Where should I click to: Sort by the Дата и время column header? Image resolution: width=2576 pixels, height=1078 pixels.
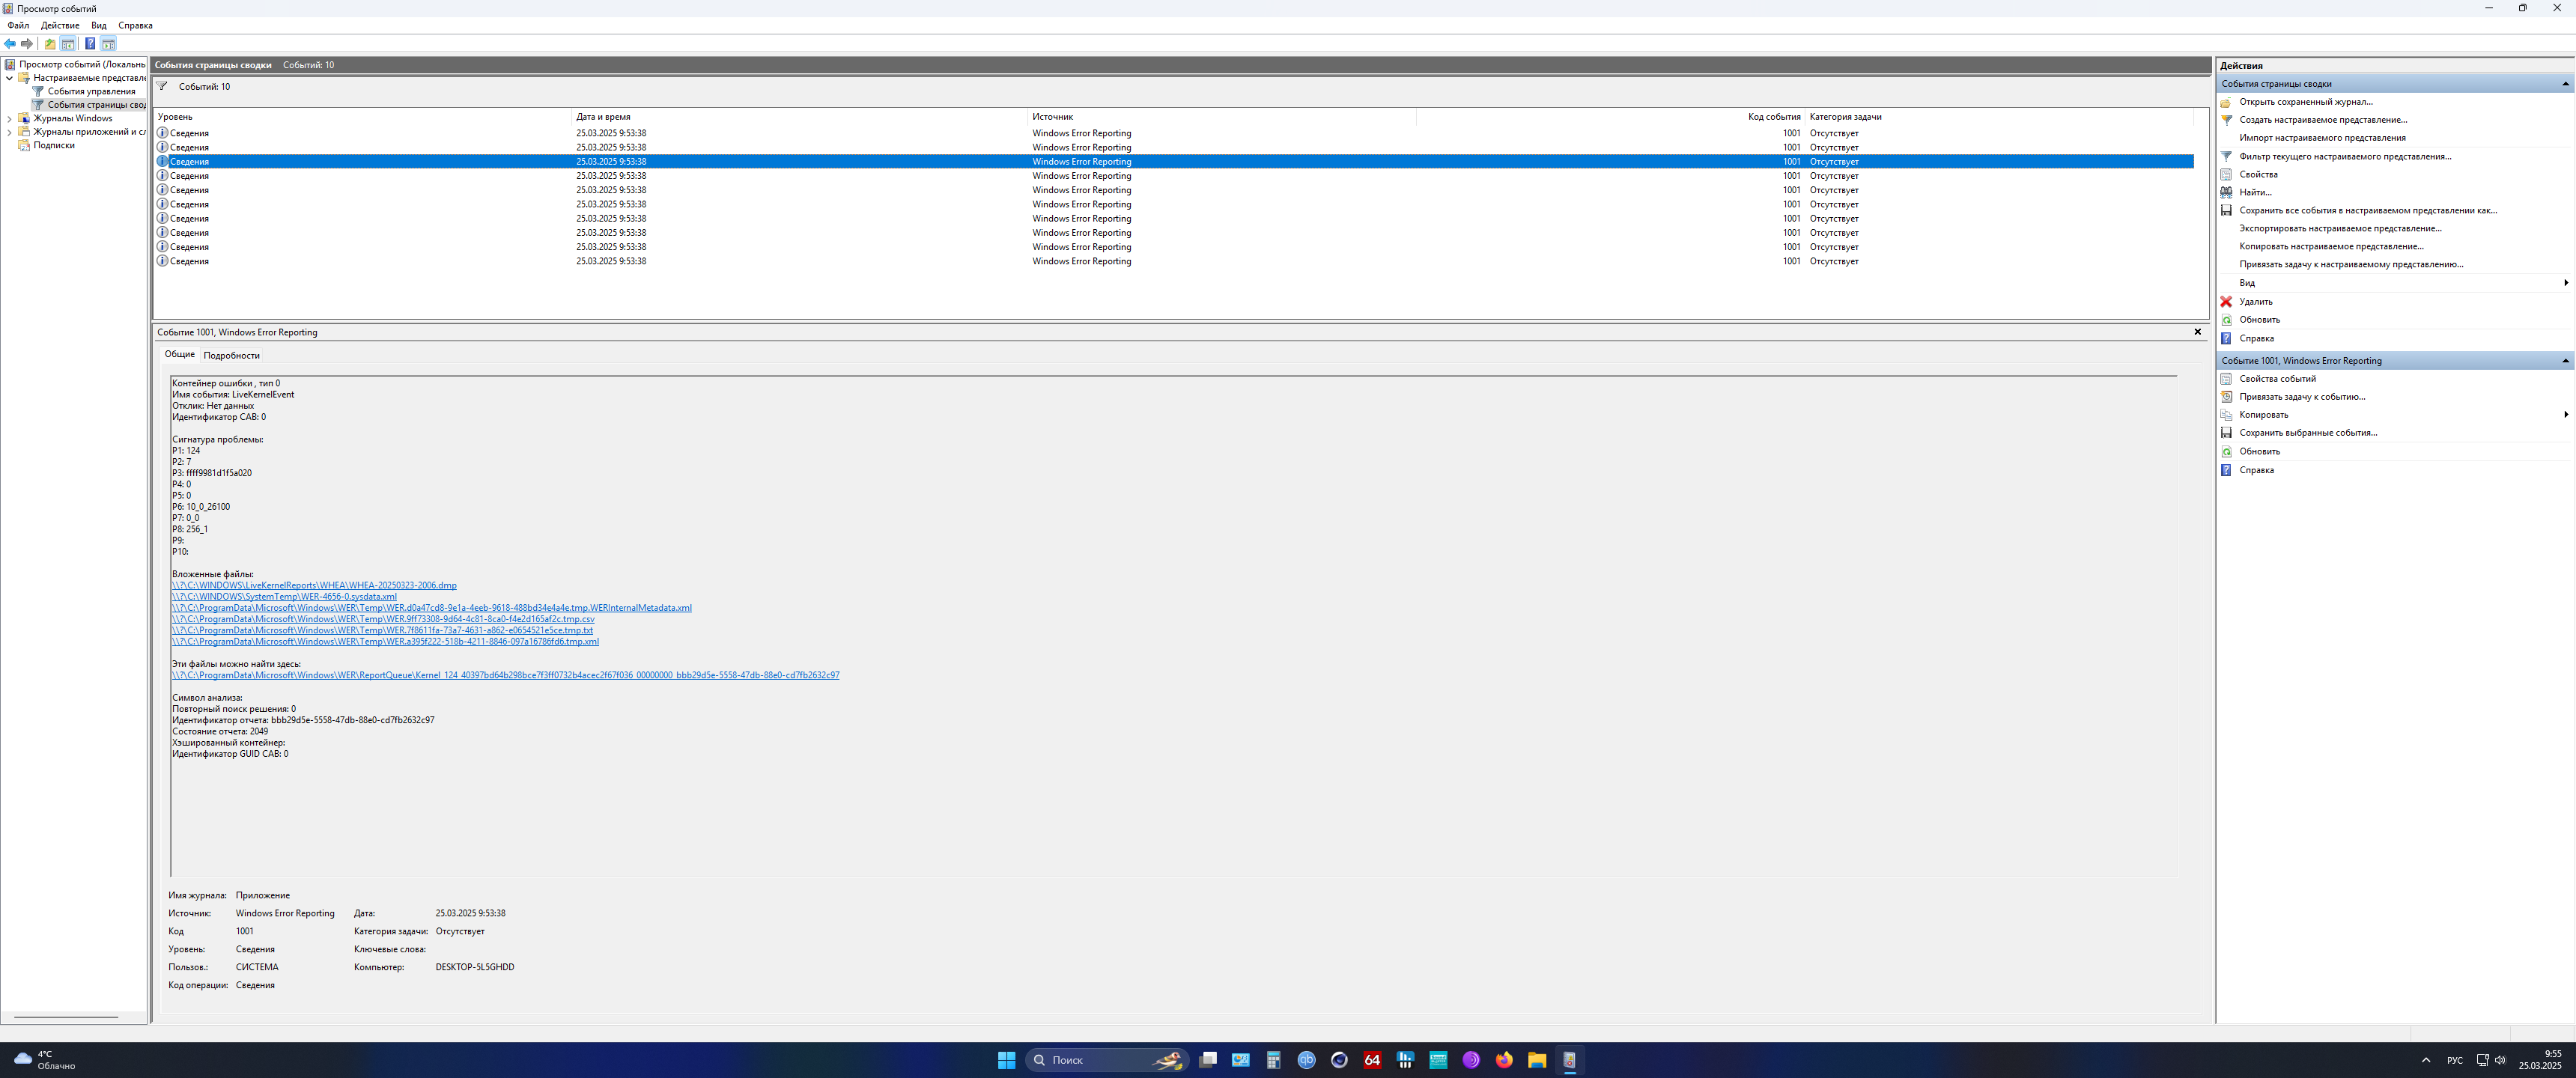[x=603, y=117]
